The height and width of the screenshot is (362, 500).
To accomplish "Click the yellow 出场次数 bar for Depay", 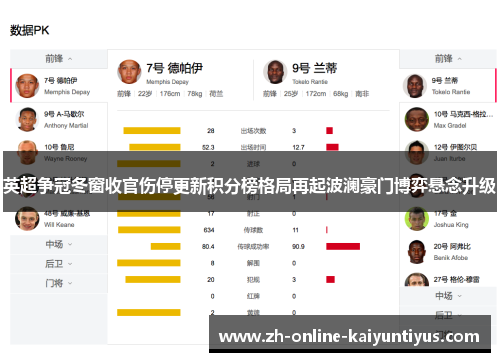I will pos(152,131).
